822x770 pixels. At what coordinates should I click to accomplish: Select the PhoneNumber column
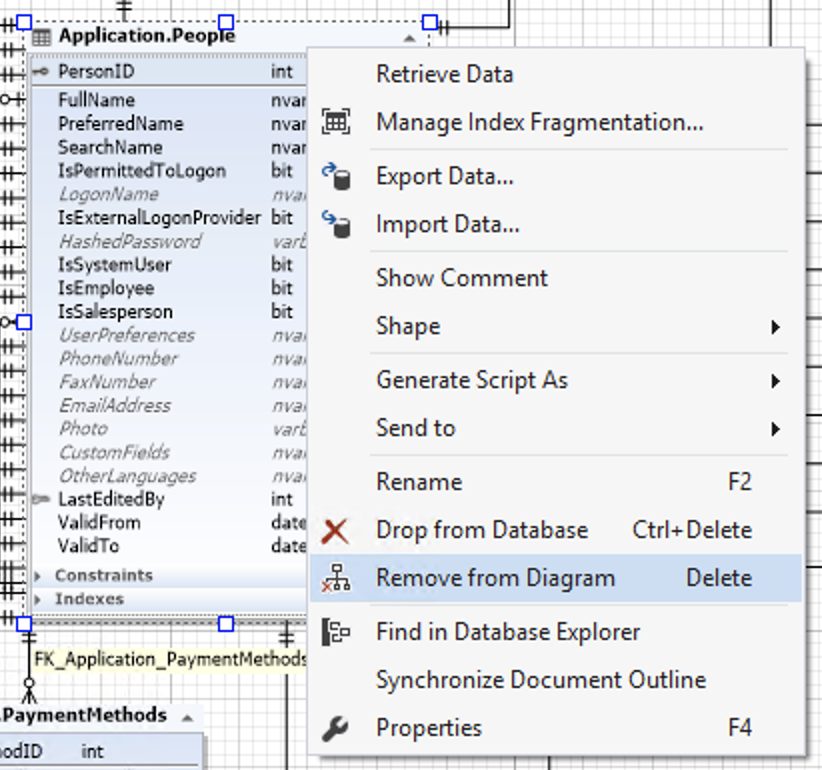(x=169, y=359)
